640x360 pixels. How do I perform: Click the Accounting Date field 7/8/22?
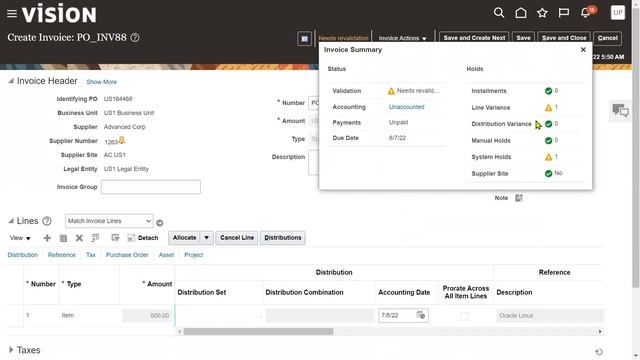pyautogui.click(x=397, y=315)
